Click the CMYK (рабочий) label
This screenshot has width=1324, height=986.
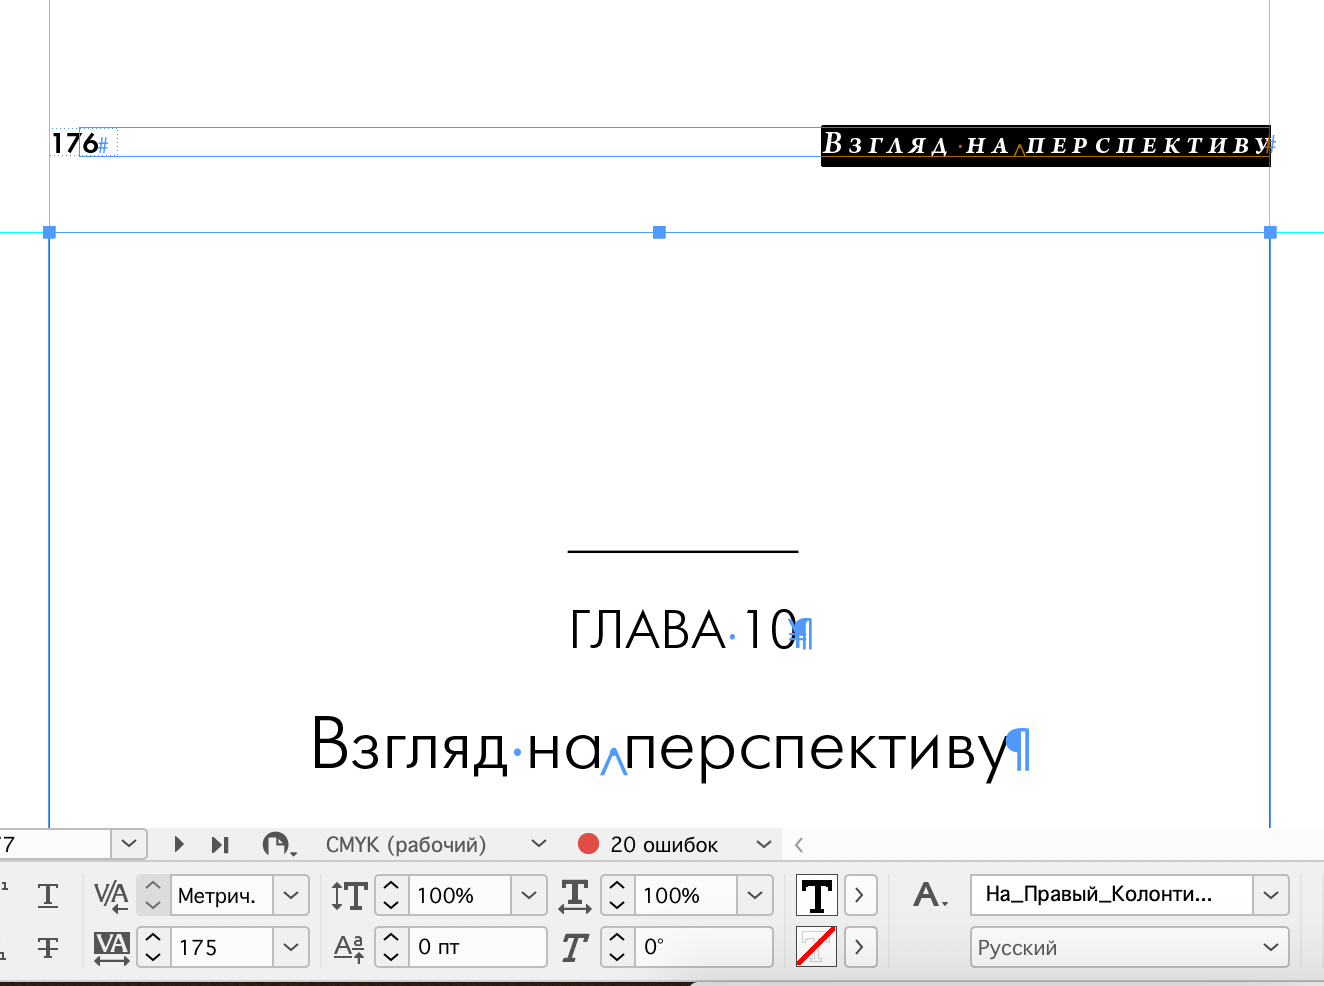coord(406,844)
